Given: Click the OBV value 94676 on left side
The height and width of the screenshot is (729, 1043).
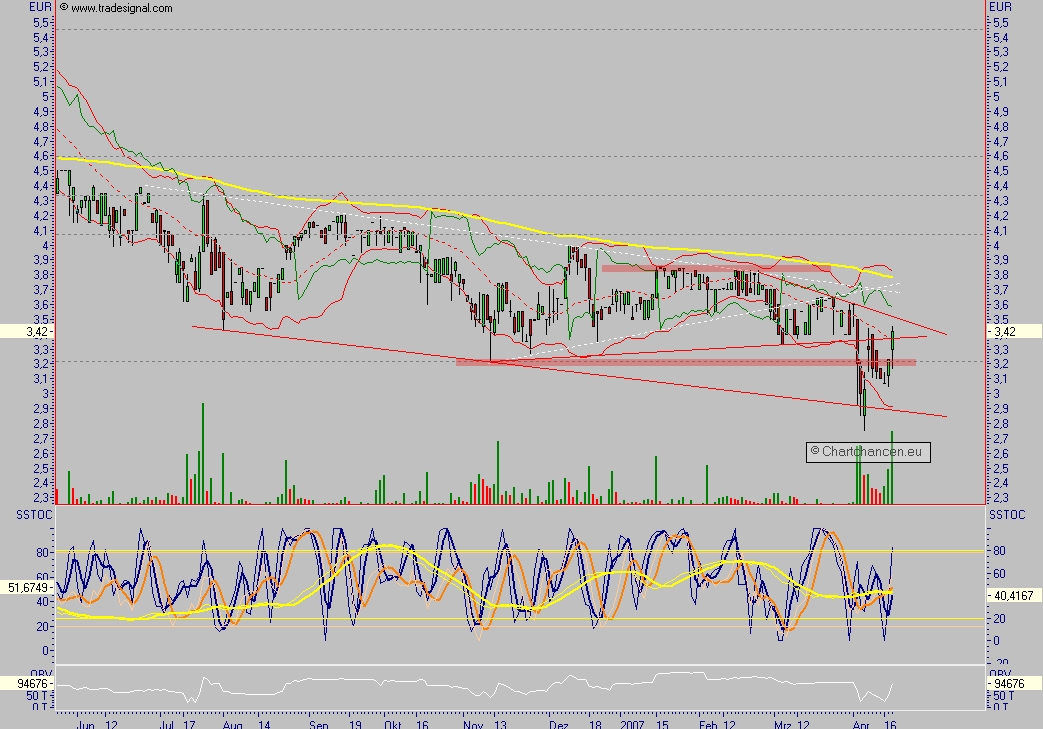Looking at the screenshot, I should point(27,683).
